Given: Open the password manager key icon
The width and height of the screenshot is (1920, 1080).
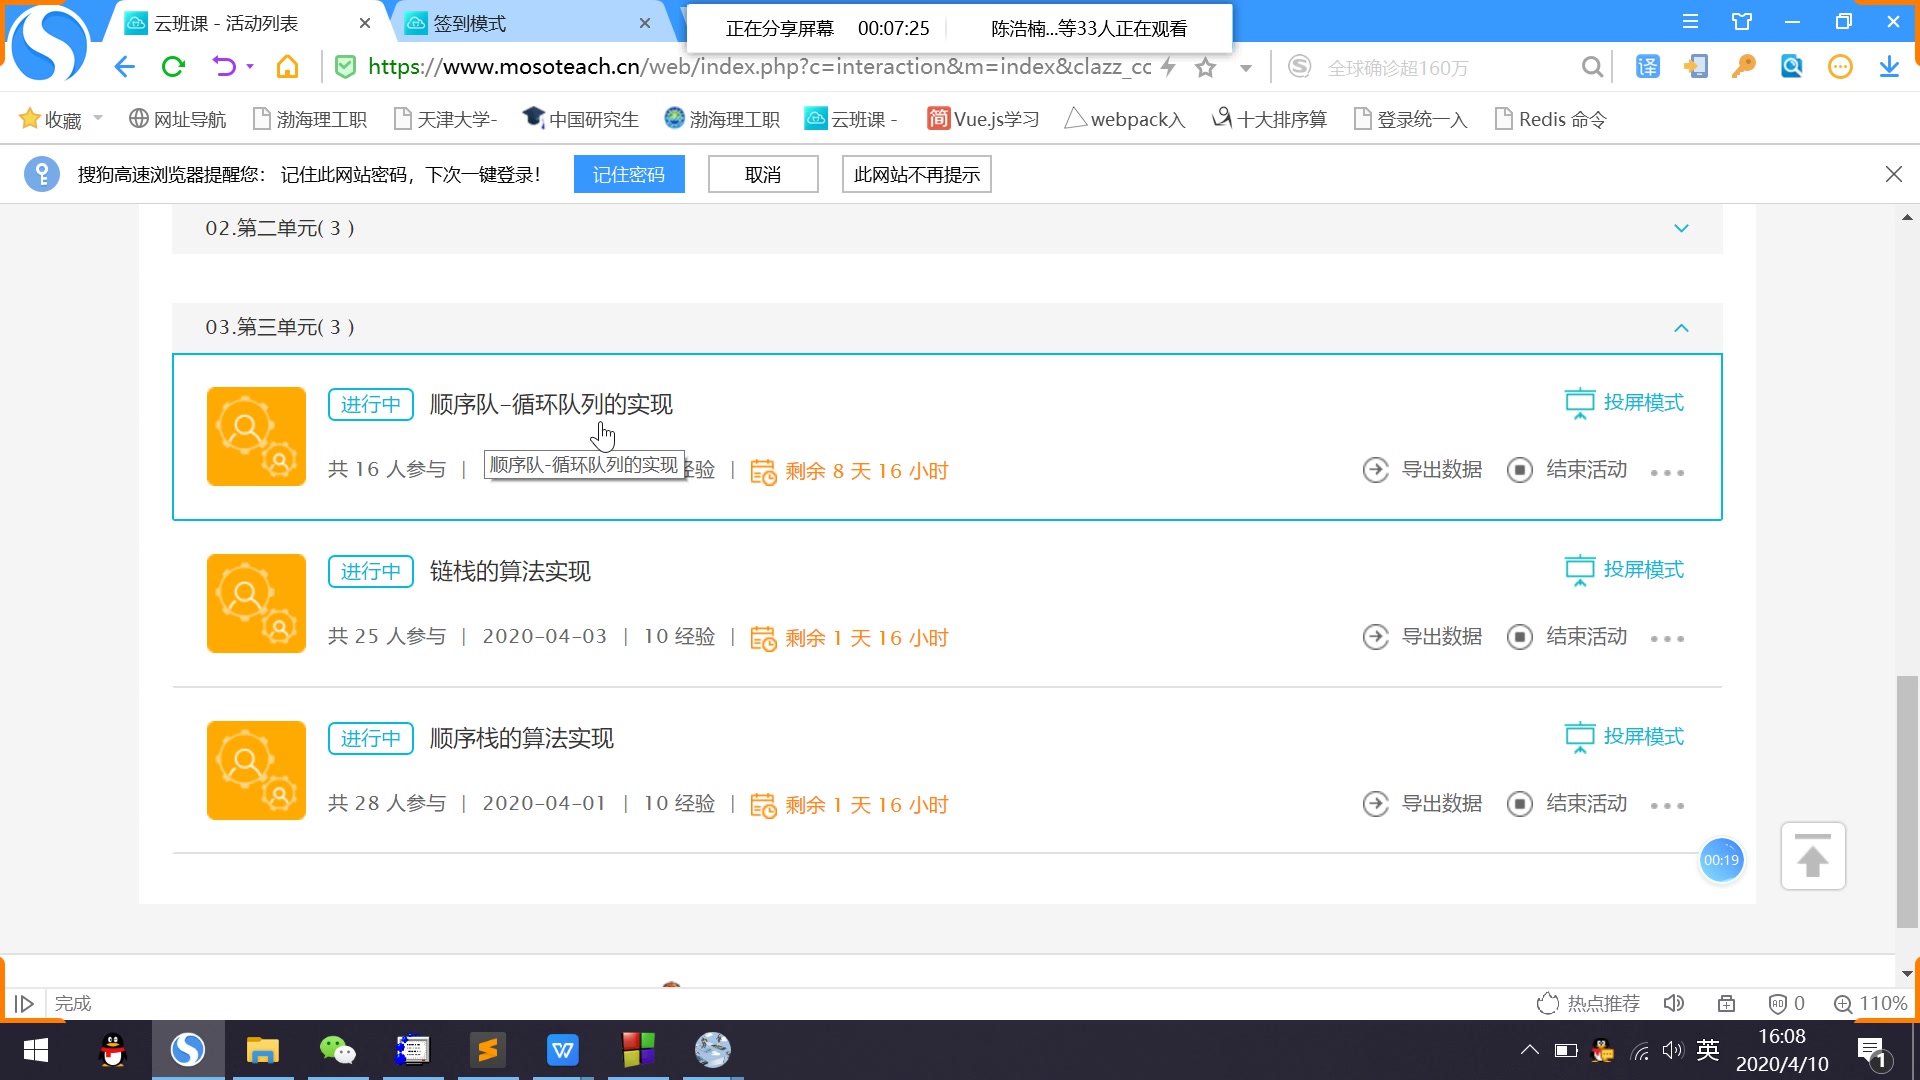Looking at the screenshot, I should pos(1743,67).
